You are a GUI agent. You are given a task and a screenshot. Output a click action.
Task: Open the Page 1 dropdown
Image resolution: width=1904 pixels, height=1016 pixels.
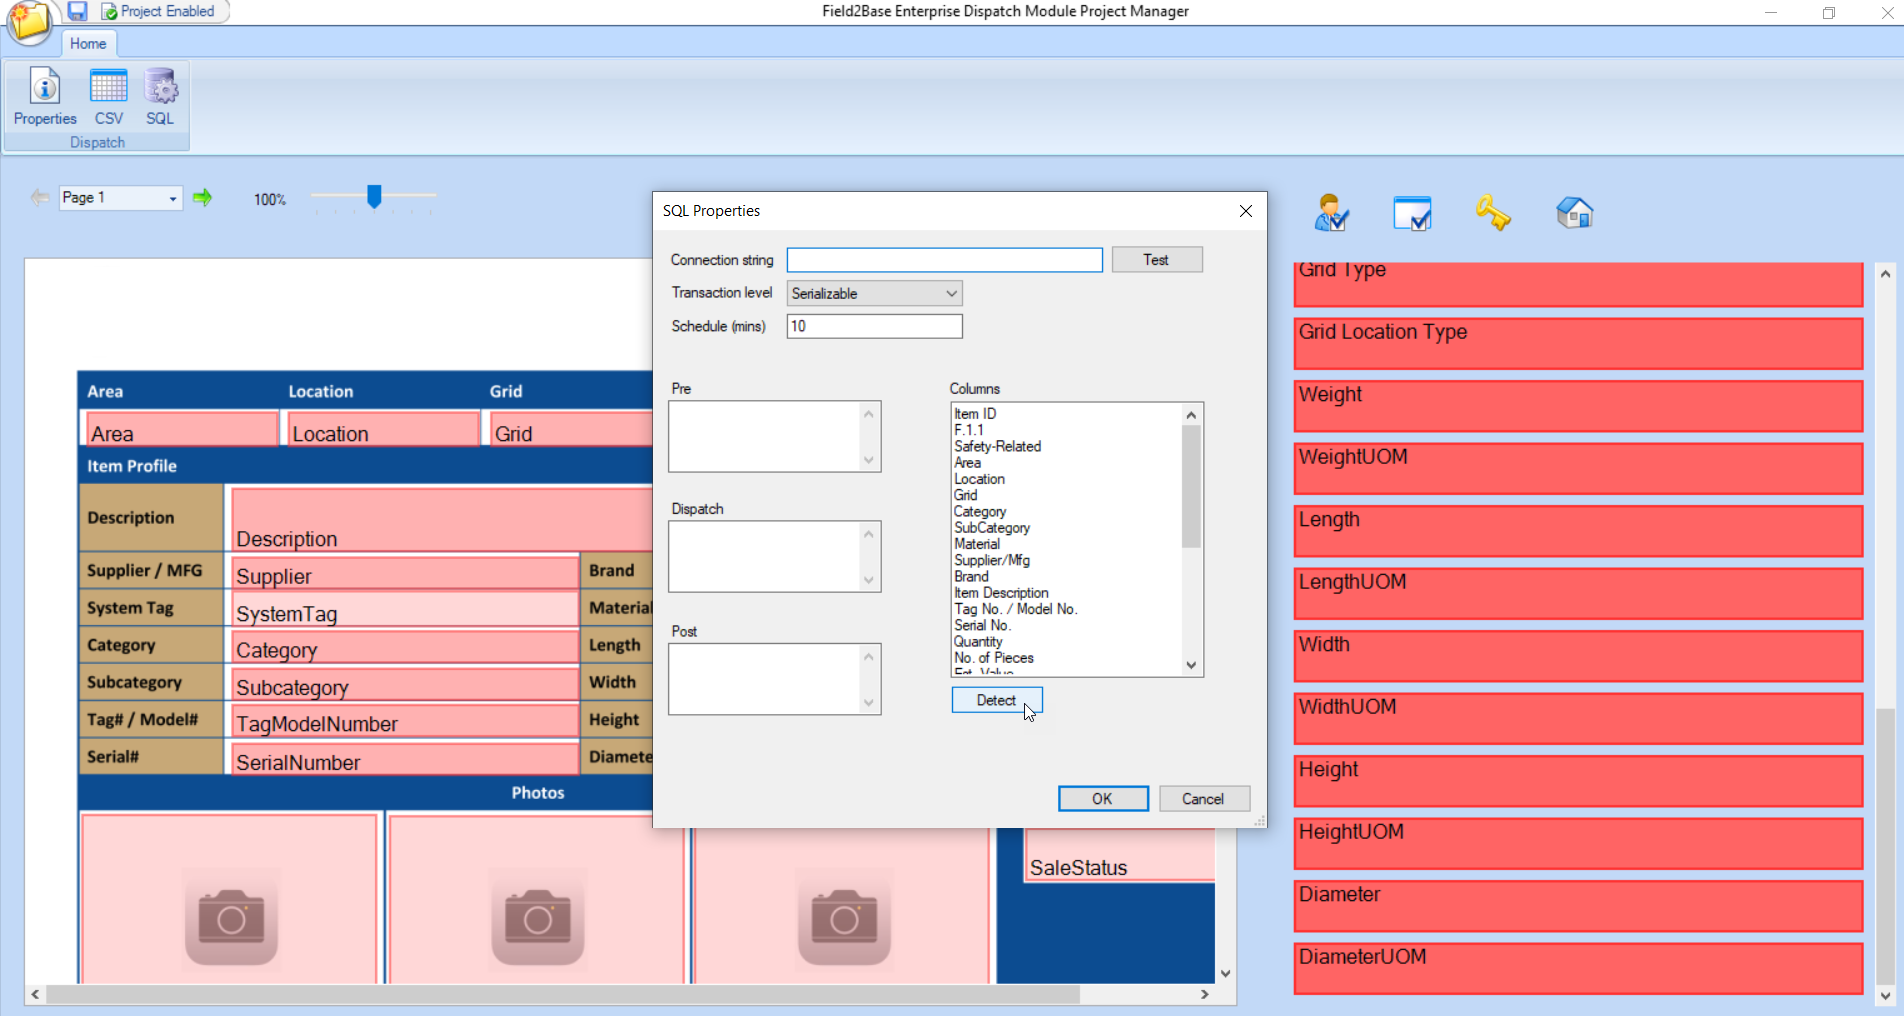[x=173, y=198]
